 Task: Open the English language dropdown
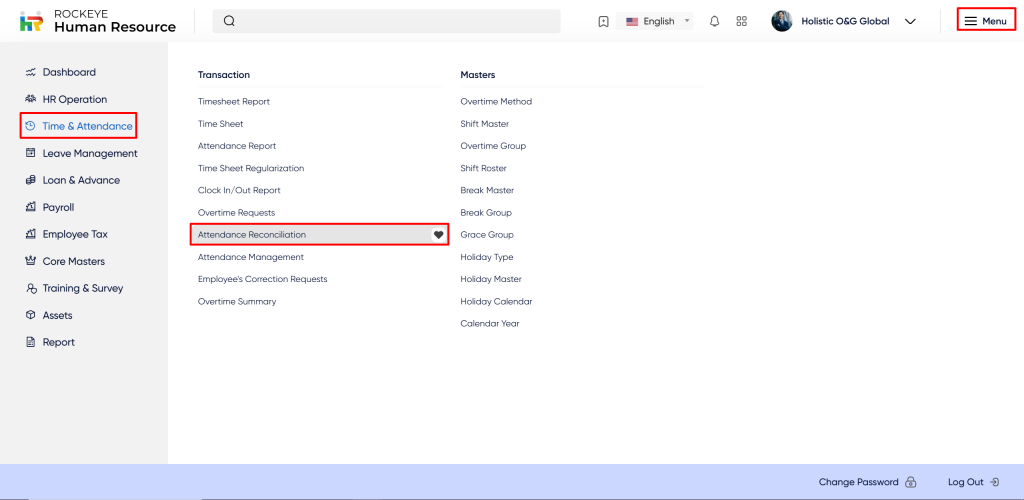(x=657, y=21)
